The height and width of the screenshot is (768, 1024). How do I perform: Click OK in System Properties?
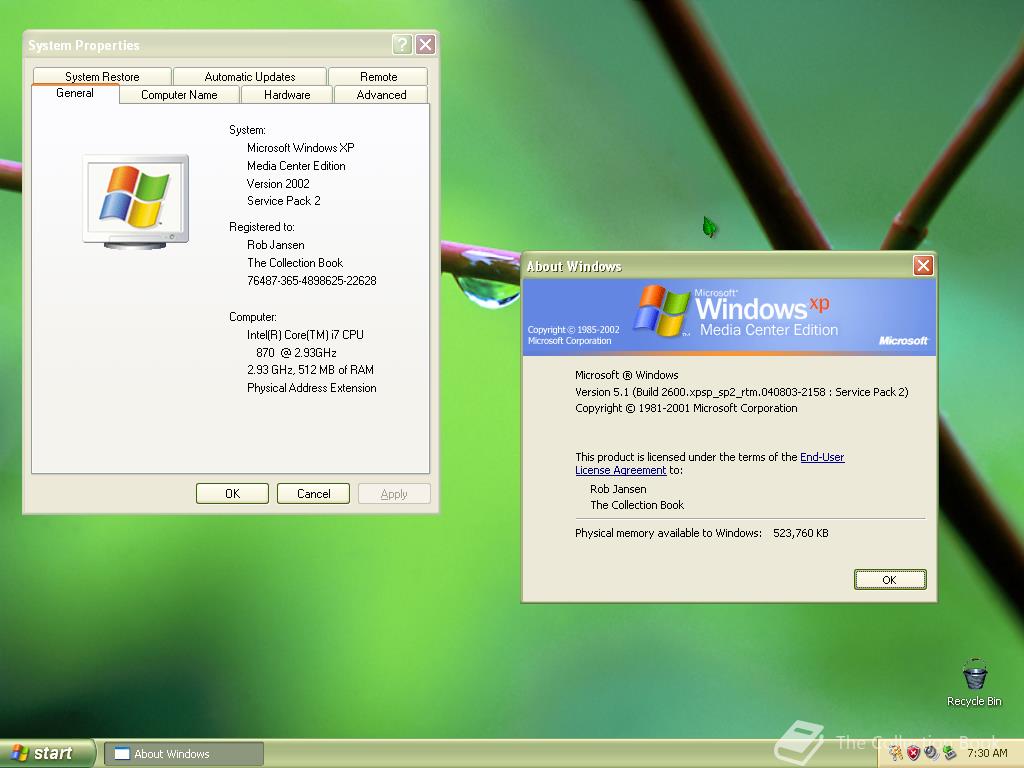pyautogui.click(x=232, y=494)
